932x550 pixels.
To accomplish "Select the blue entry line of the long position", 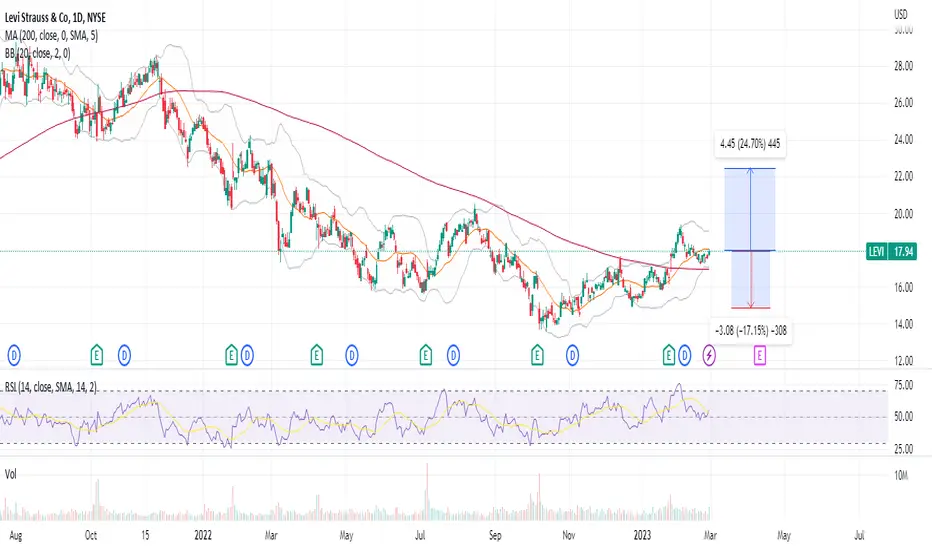I will point(750,250).
